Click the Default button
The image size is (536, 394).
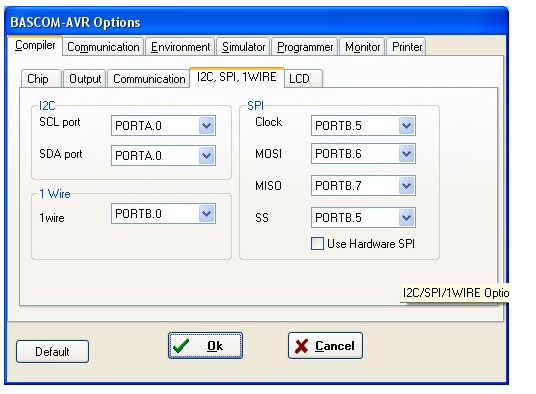(52, 351)
